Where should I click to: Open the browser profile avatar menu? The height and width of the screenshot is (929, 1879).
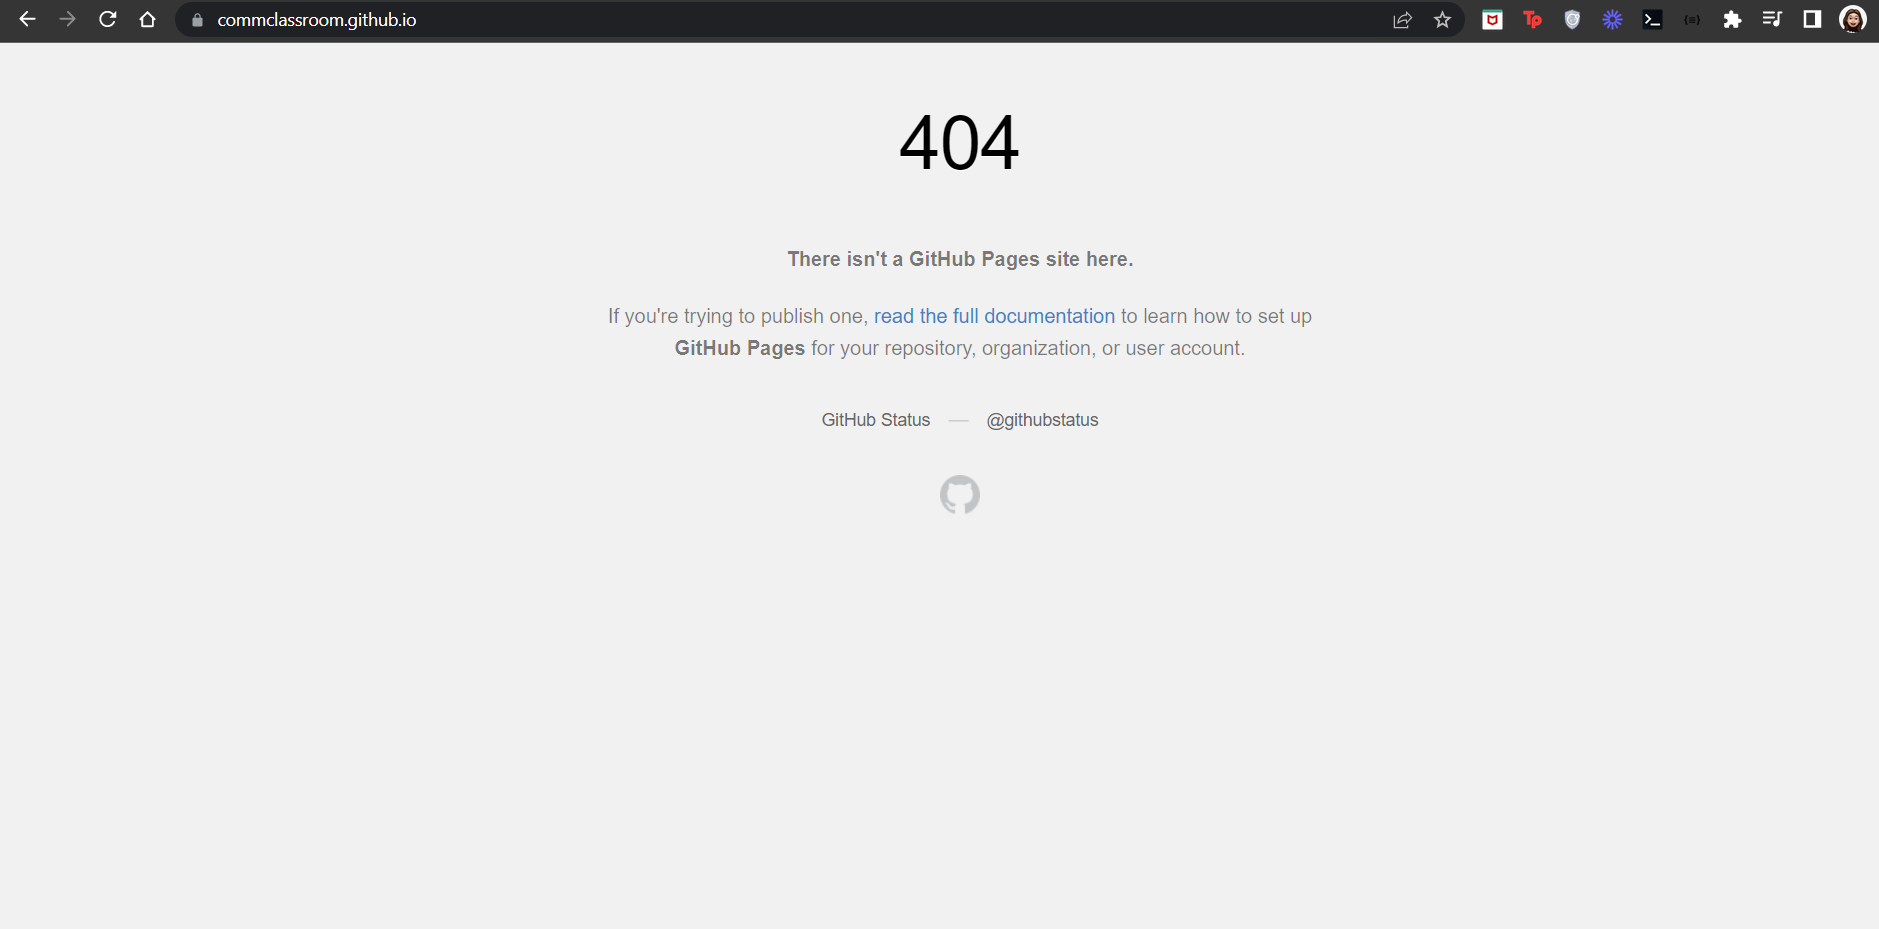pyautogui.click(x=1852, y=19)
